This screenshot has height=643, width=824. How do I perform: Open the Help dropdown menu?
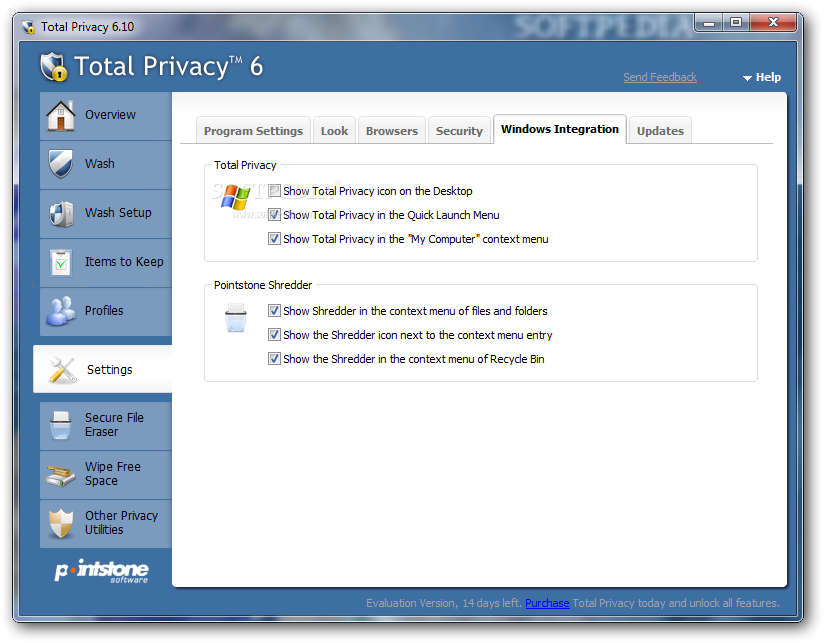pos(762,77)
